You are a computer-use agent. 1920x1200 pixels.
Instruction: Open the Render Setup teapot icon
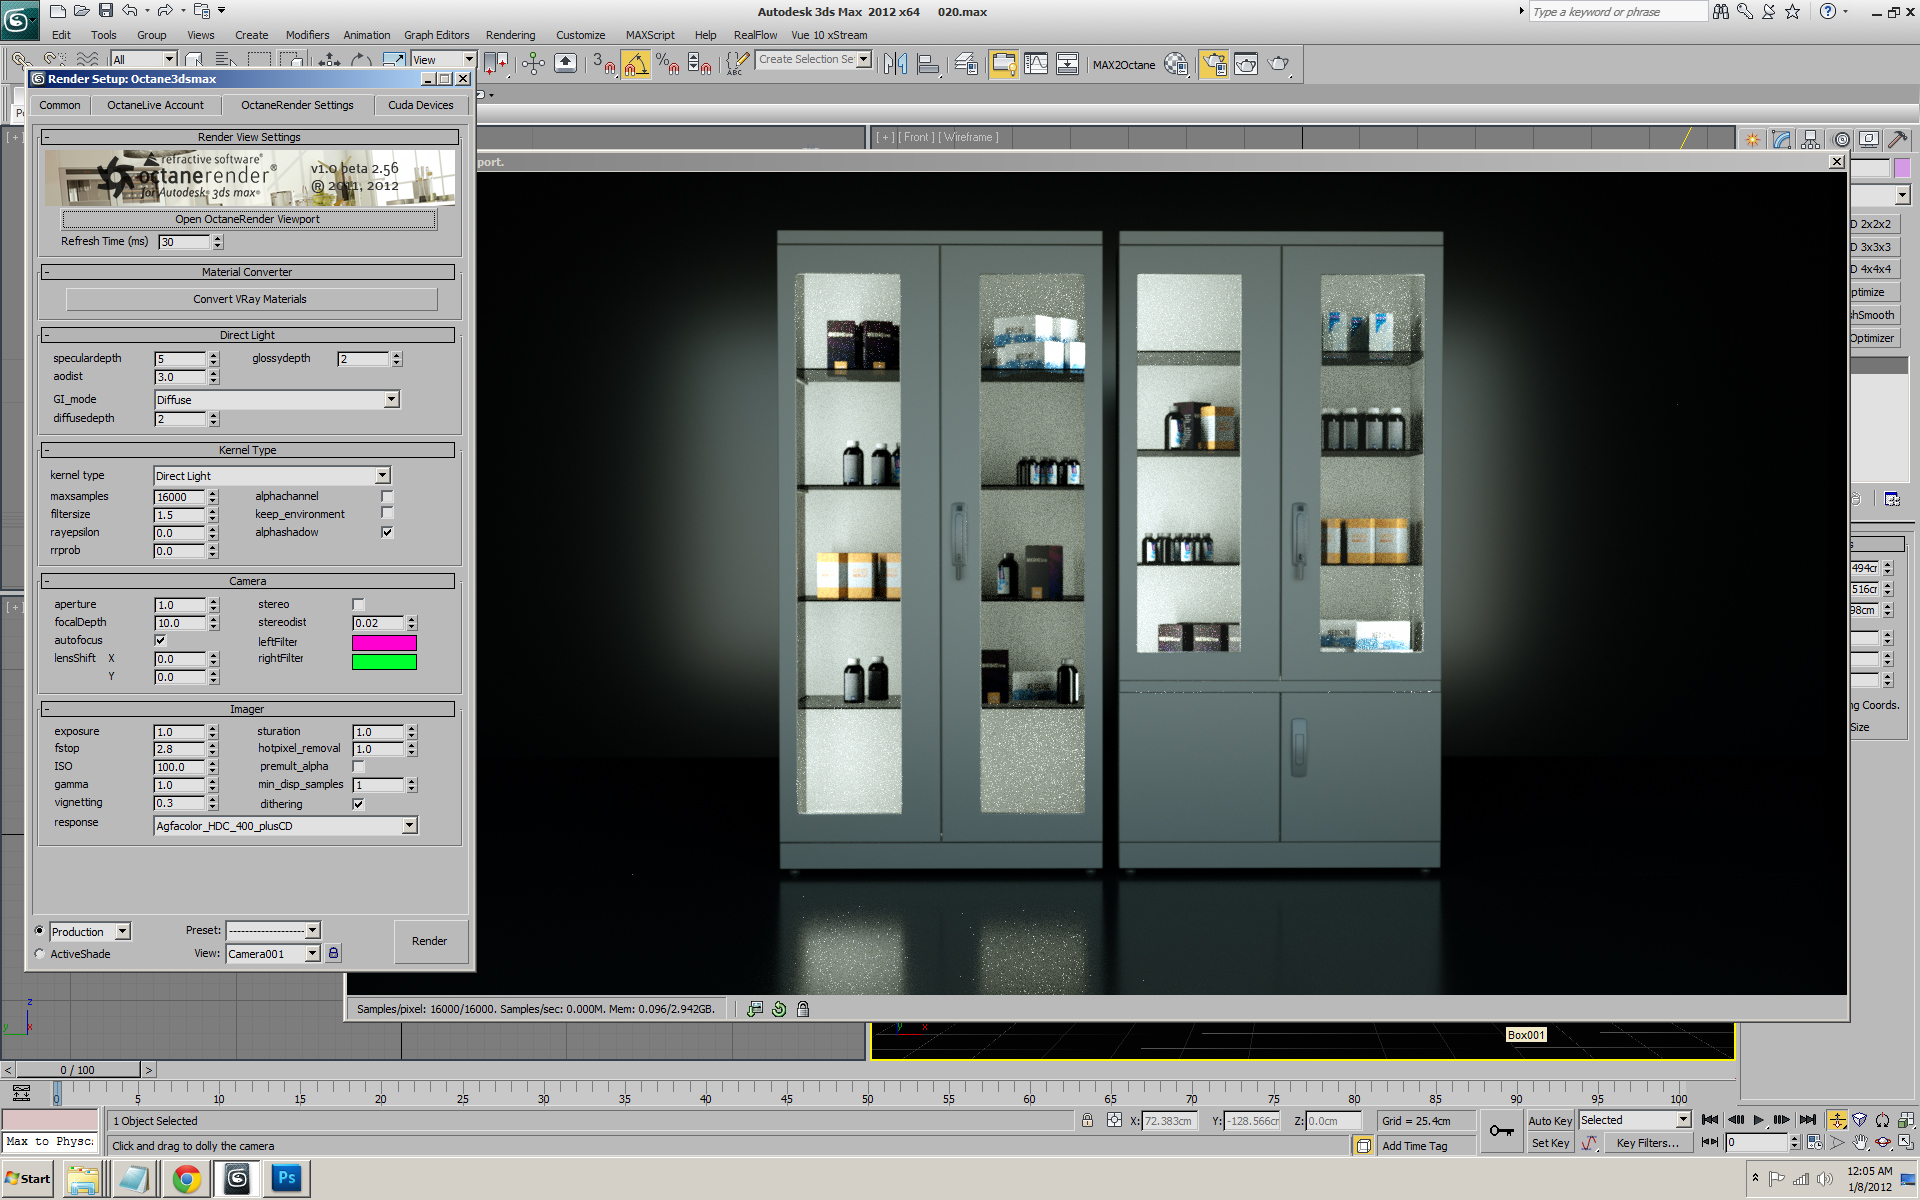[x=1213, y=64]
